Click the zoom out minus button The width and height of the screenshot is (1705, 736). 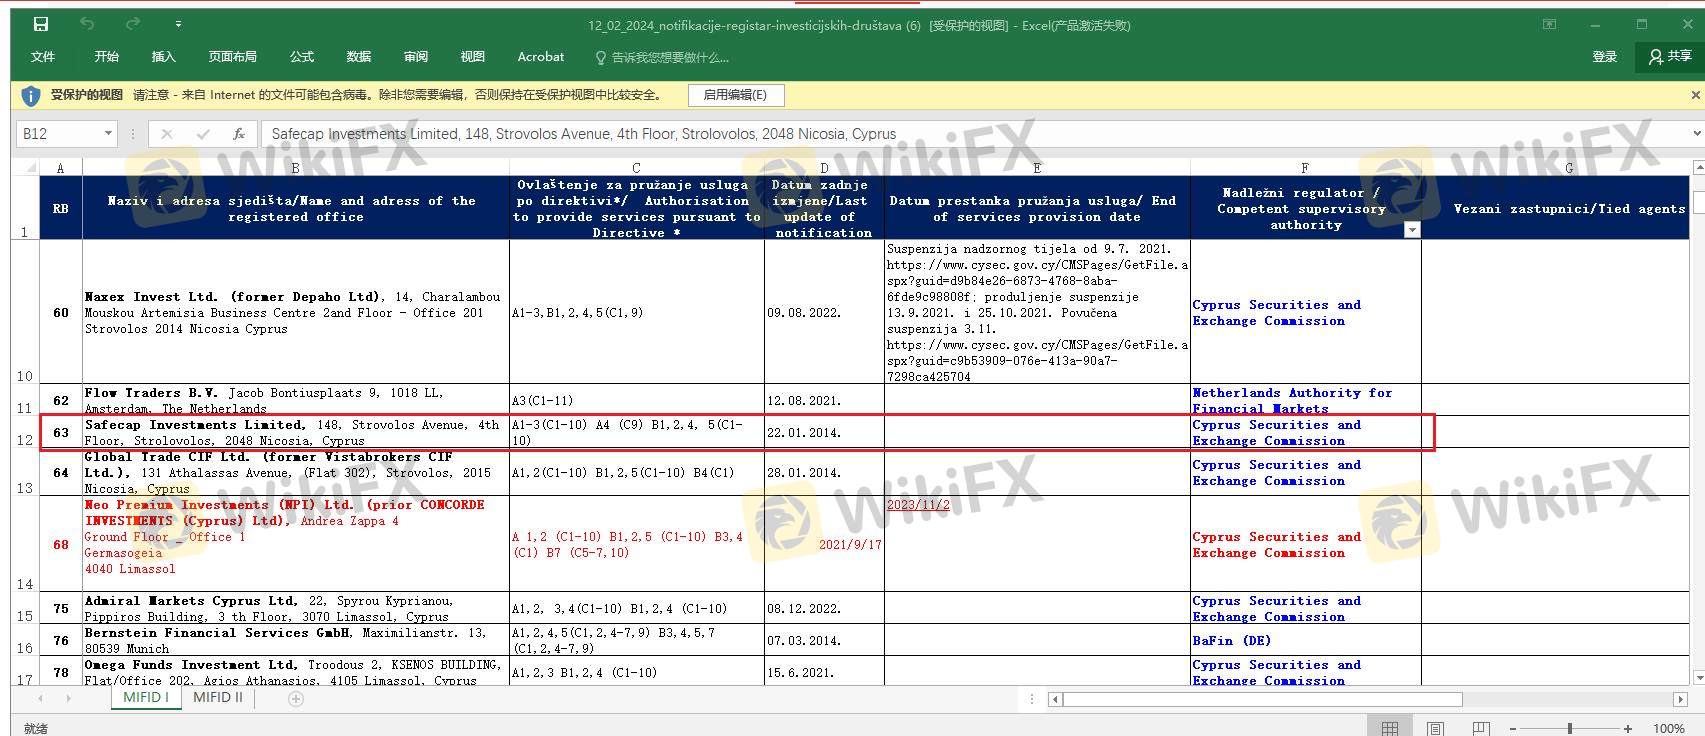1513,728
